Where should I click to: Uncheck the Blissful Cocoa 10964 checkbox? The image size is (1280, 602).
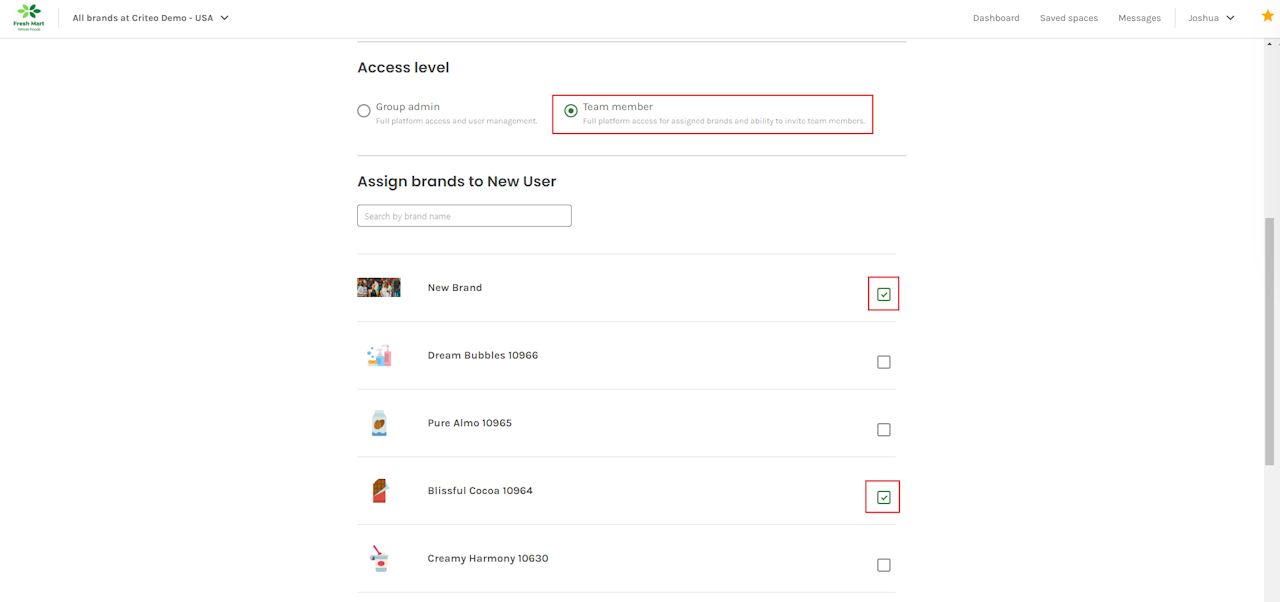(884, 497)
